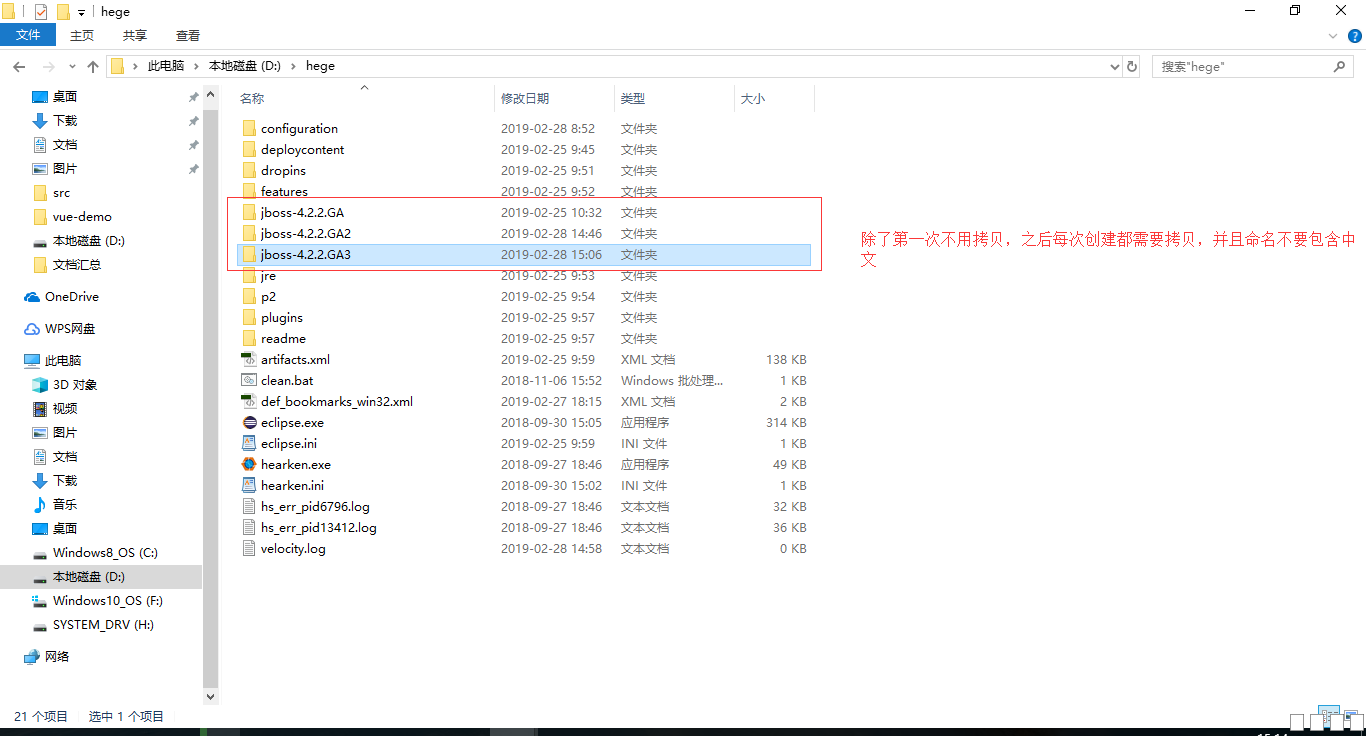Switch to the 查看 ribbon tab
Viewport: 1366px width, 736px height.
click(188, 35)
